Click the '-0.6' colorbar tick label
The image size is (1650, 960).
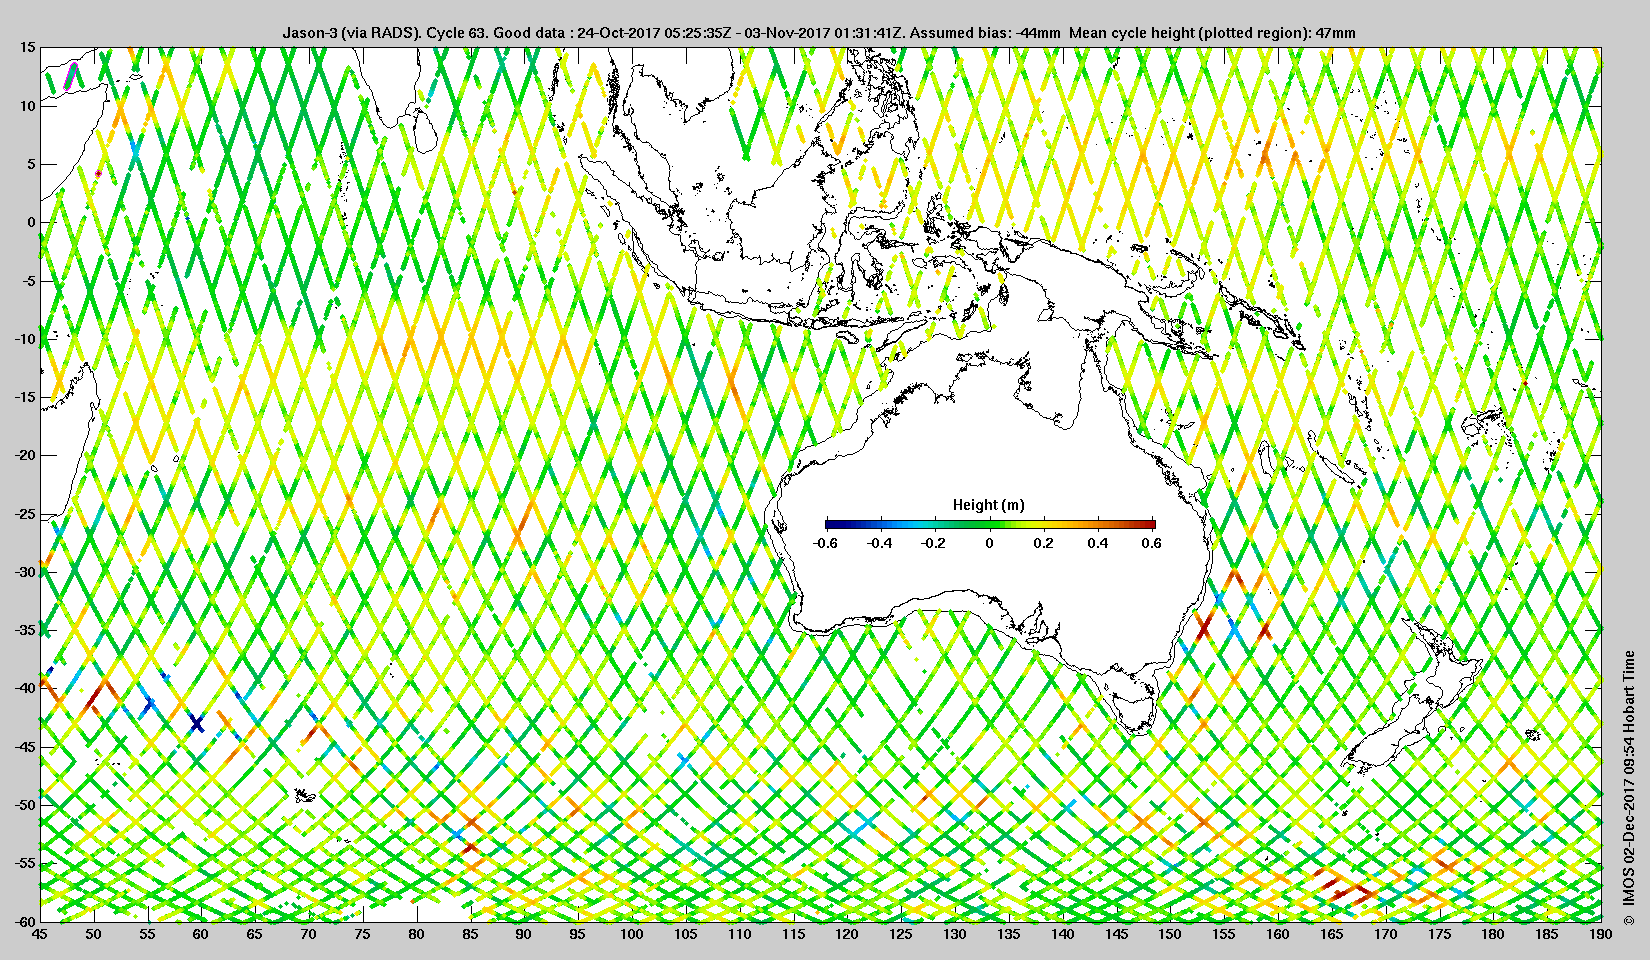[x=825, y=543]
